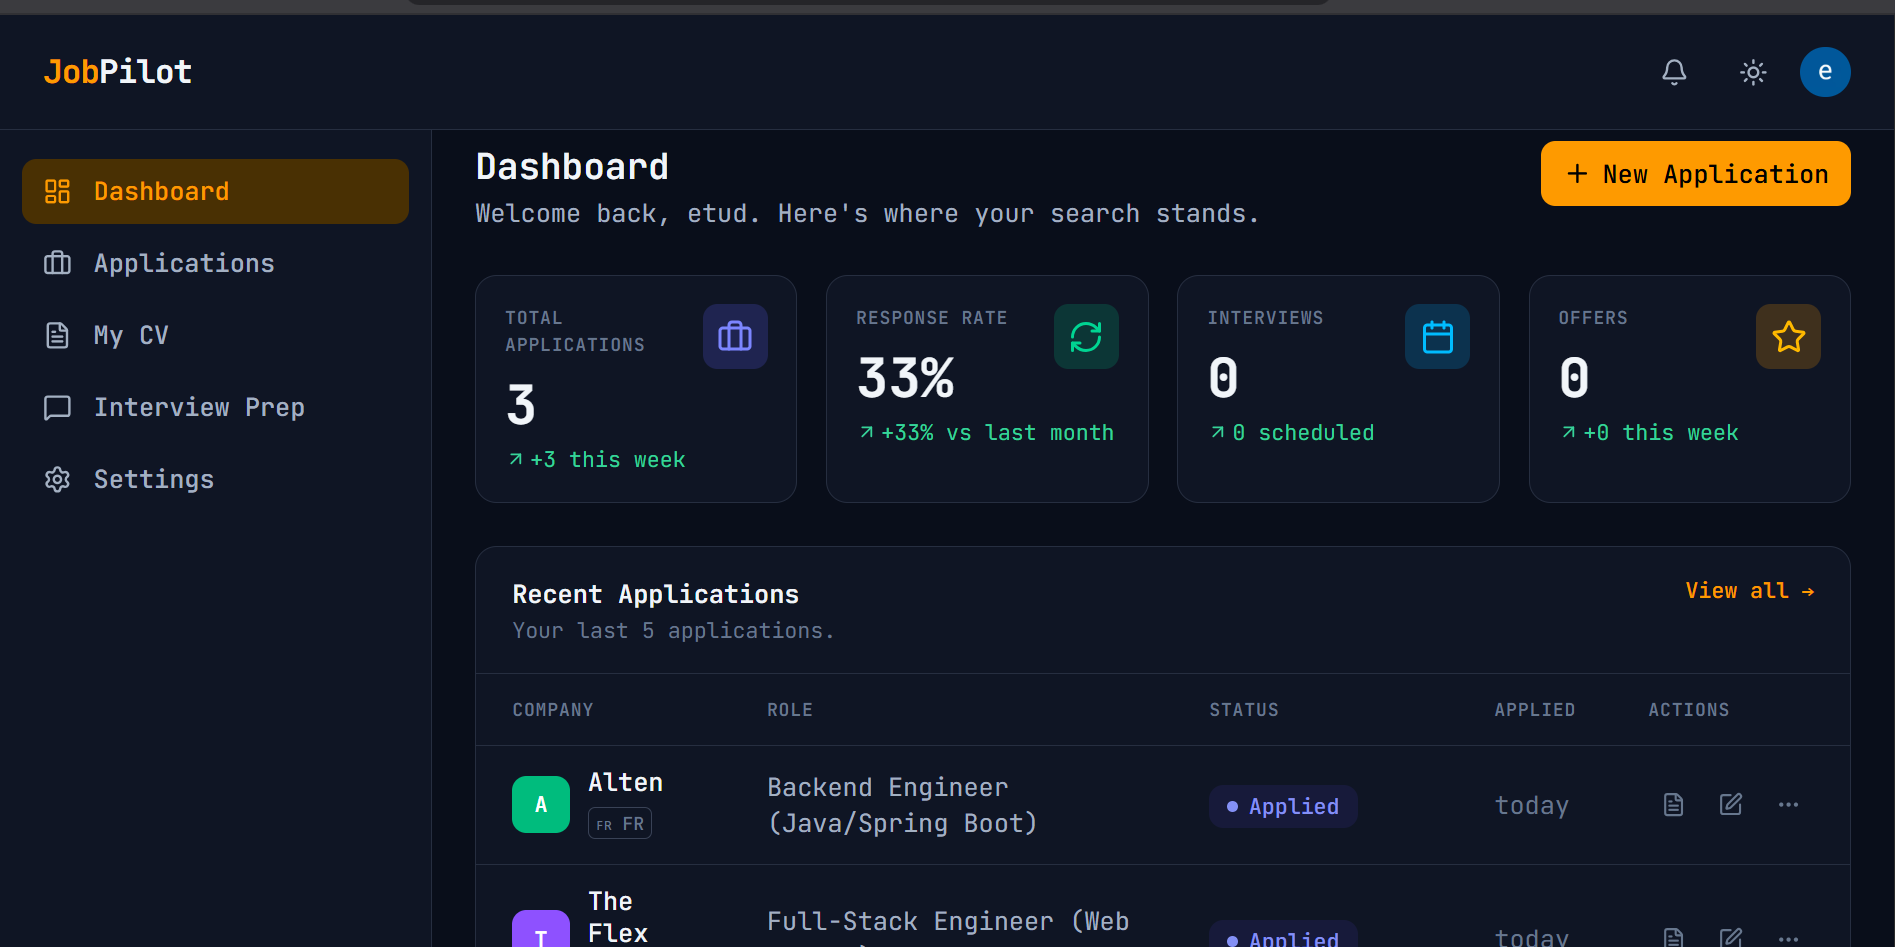
Task: Click '+33% vs last month' trend text
Action: click(987, 433)
